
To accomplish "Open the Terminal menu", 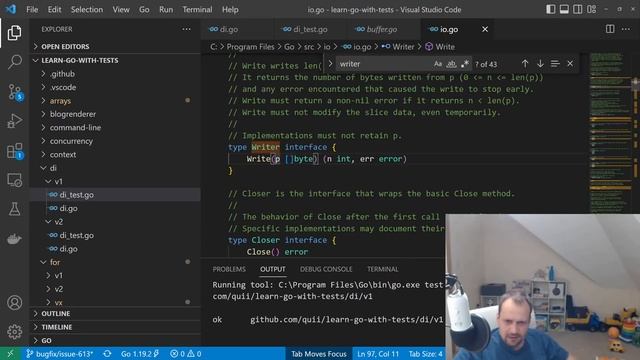I will click(197, 9).
